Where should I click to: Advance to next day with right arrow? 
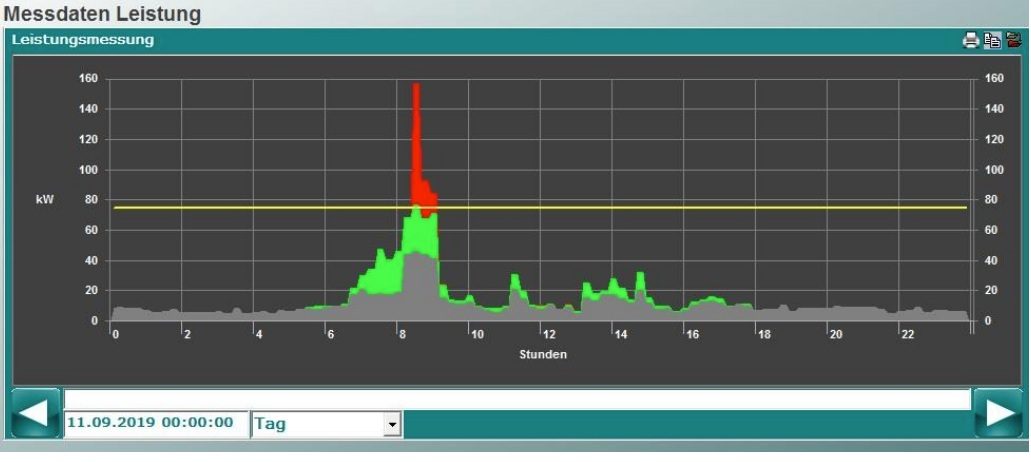tap(1000, 414)
